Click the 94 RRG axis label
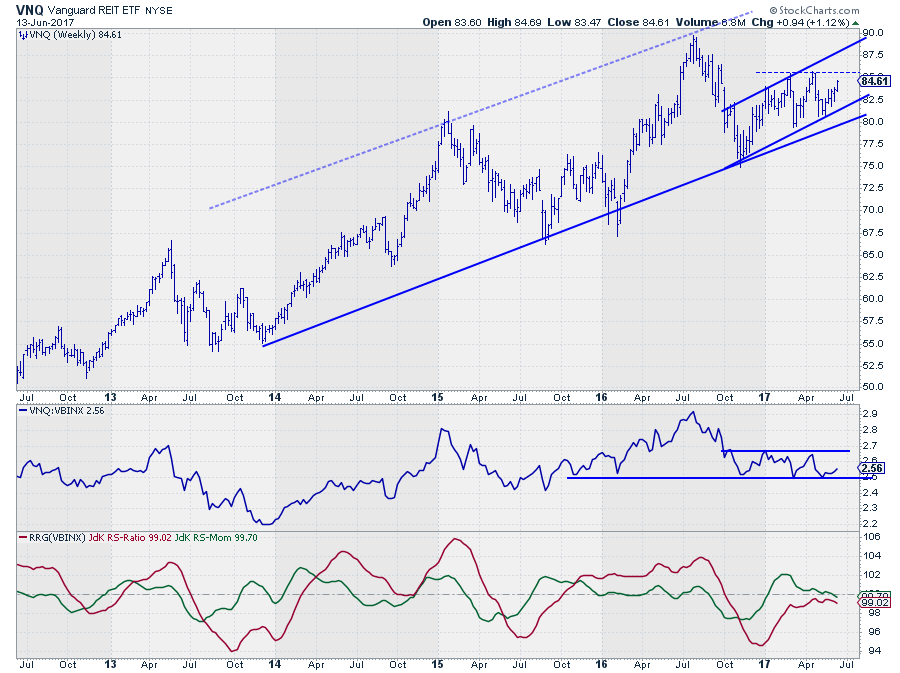Viewport: 900px width, 673px height. [873, 651]
